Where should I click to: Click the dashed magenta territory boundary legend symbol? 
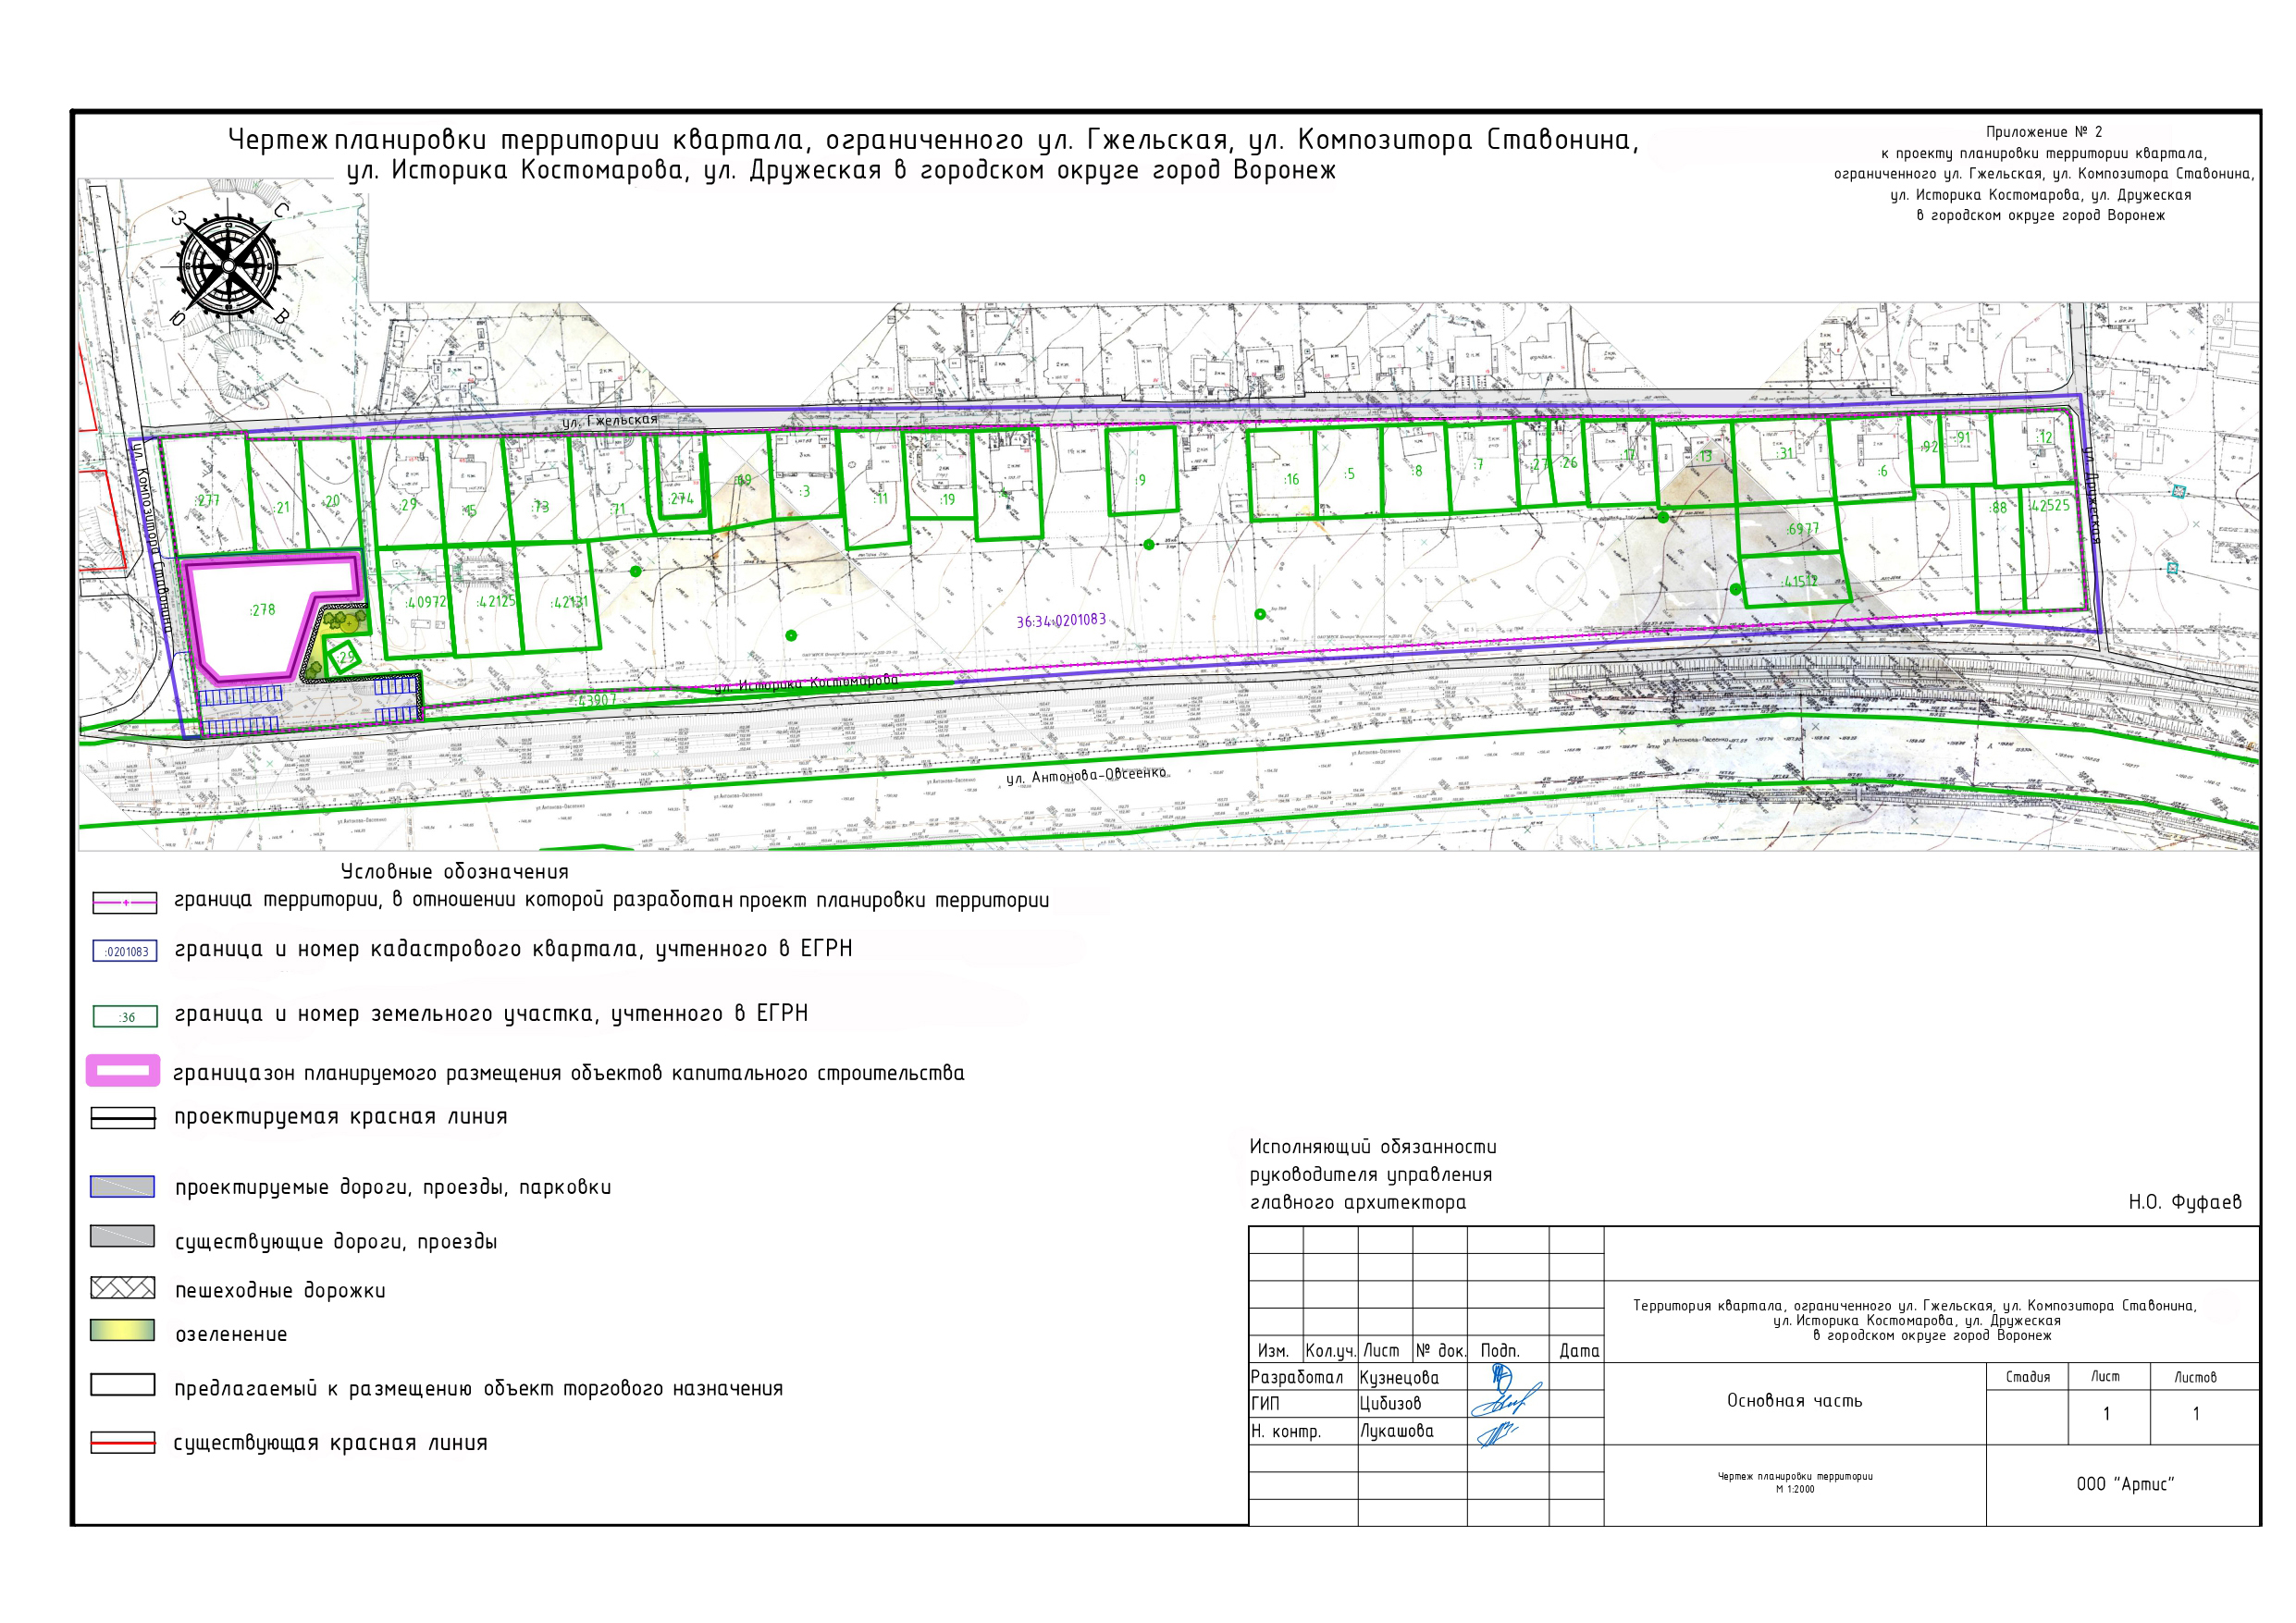coord(125,902)
